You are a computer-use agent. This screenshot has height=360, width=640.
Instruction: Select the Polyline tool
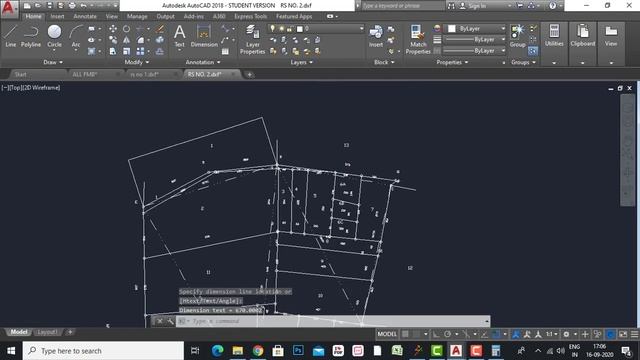[31, 36]
